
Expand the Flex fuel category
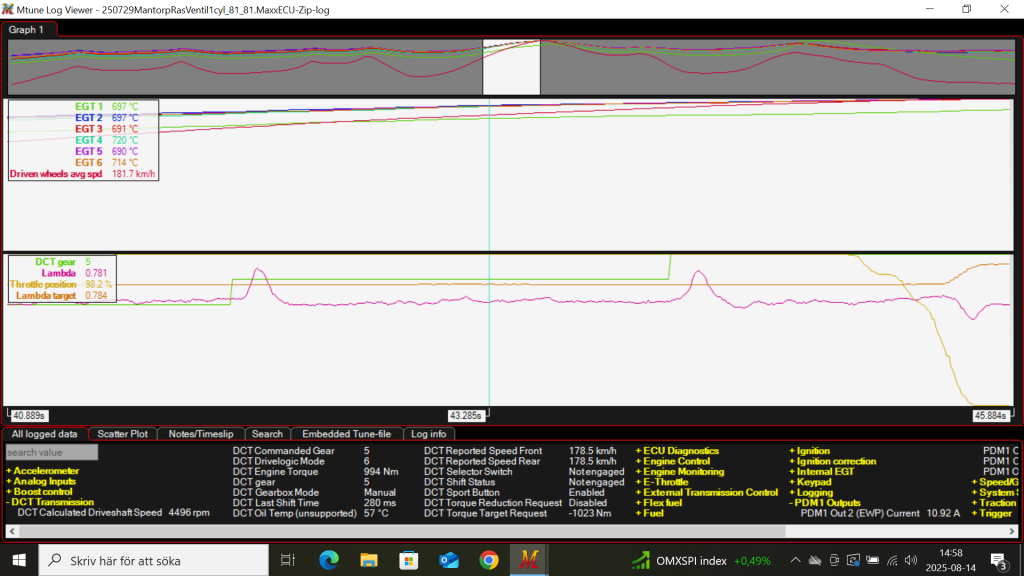pos(658,503)
